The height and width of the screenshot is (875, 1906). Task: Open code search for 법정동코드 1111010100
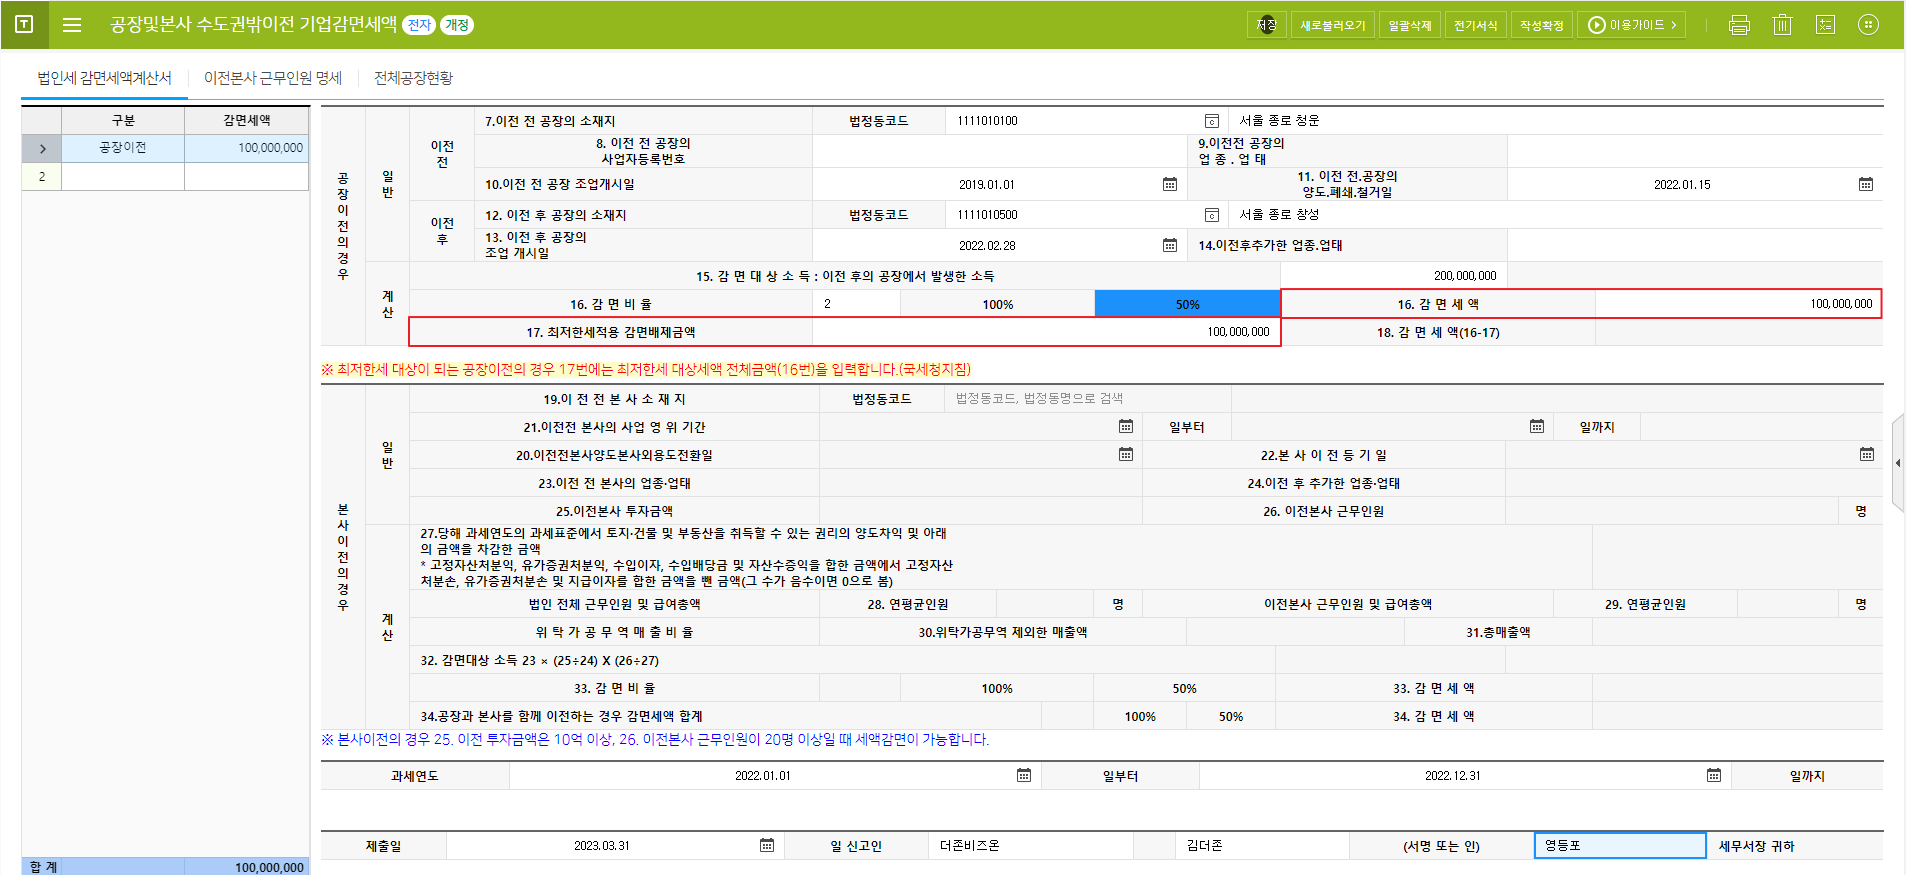pos(1211,121)
